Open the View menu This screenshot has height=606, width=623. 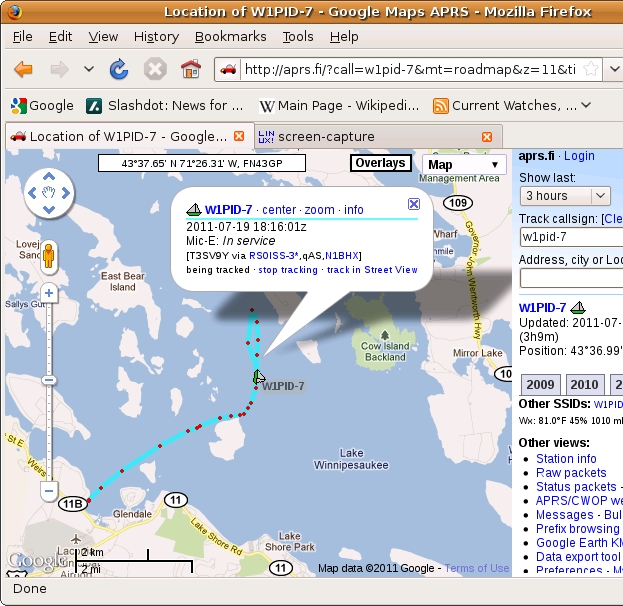click(103, 37)
